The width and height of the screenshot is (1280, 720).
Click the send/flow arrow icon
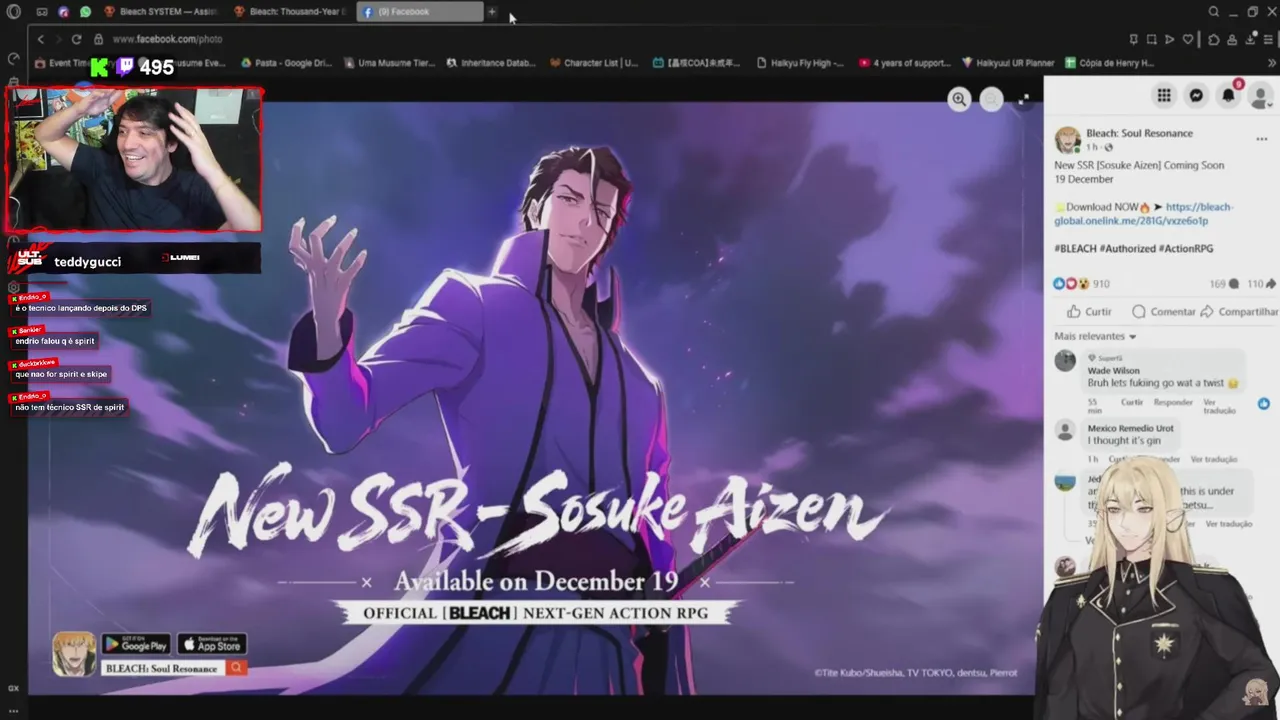[1169, 39]
